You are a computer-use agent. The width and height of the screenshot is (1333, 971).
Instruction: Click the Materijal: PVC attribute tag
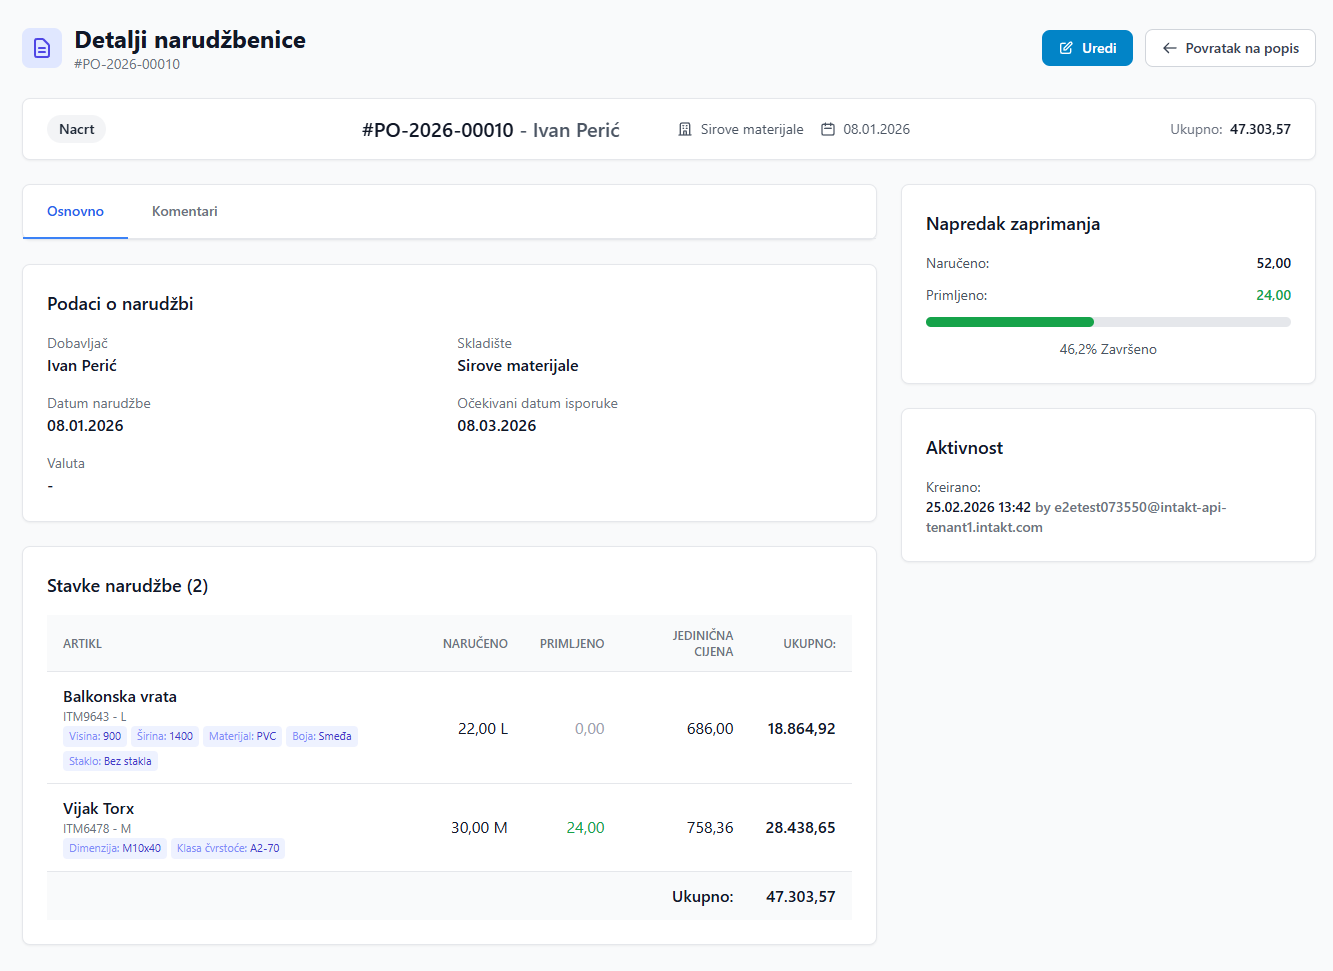242,736
